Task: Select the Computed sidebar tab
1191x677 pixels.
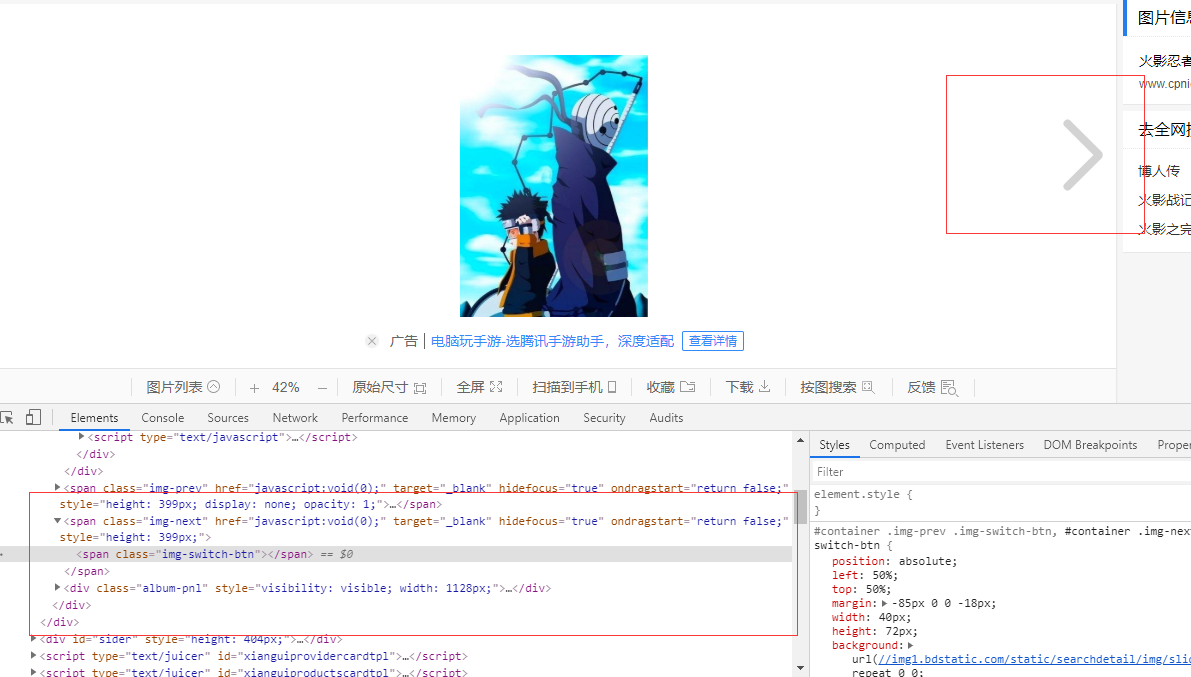Action: coord(897,445)
